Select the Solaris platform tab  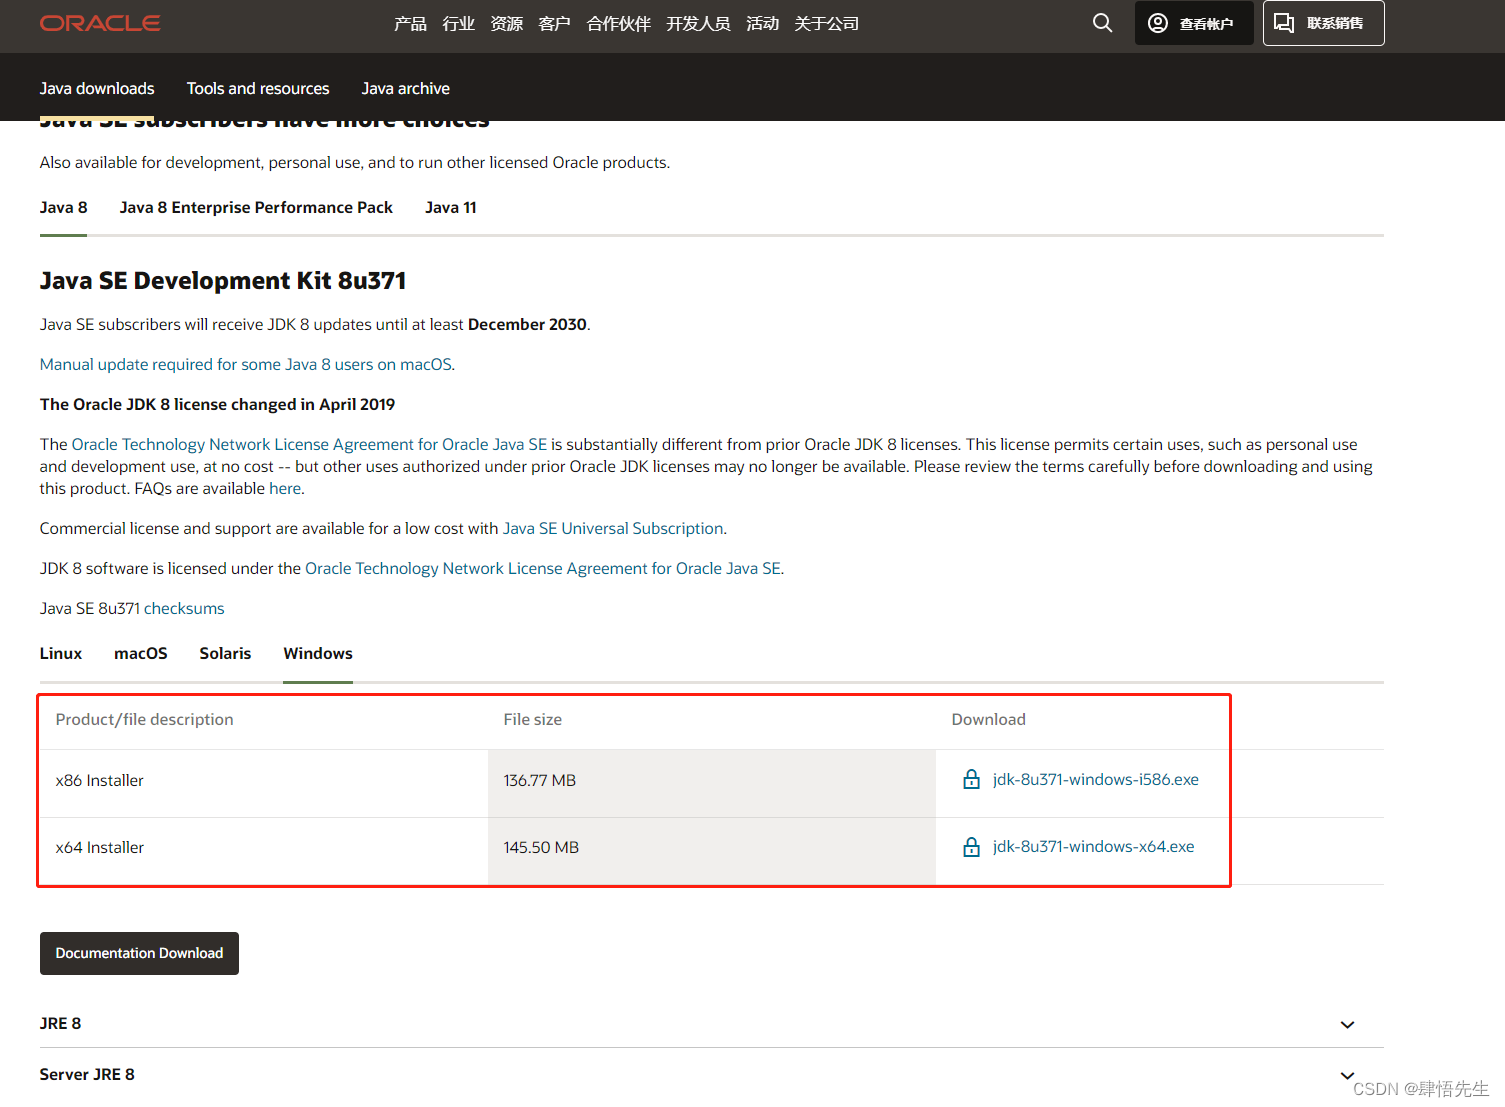coord(225,653)
